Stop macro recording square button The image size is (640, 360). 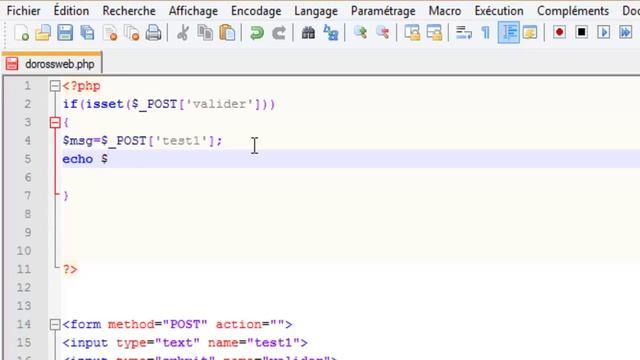(x=582, y=32)
